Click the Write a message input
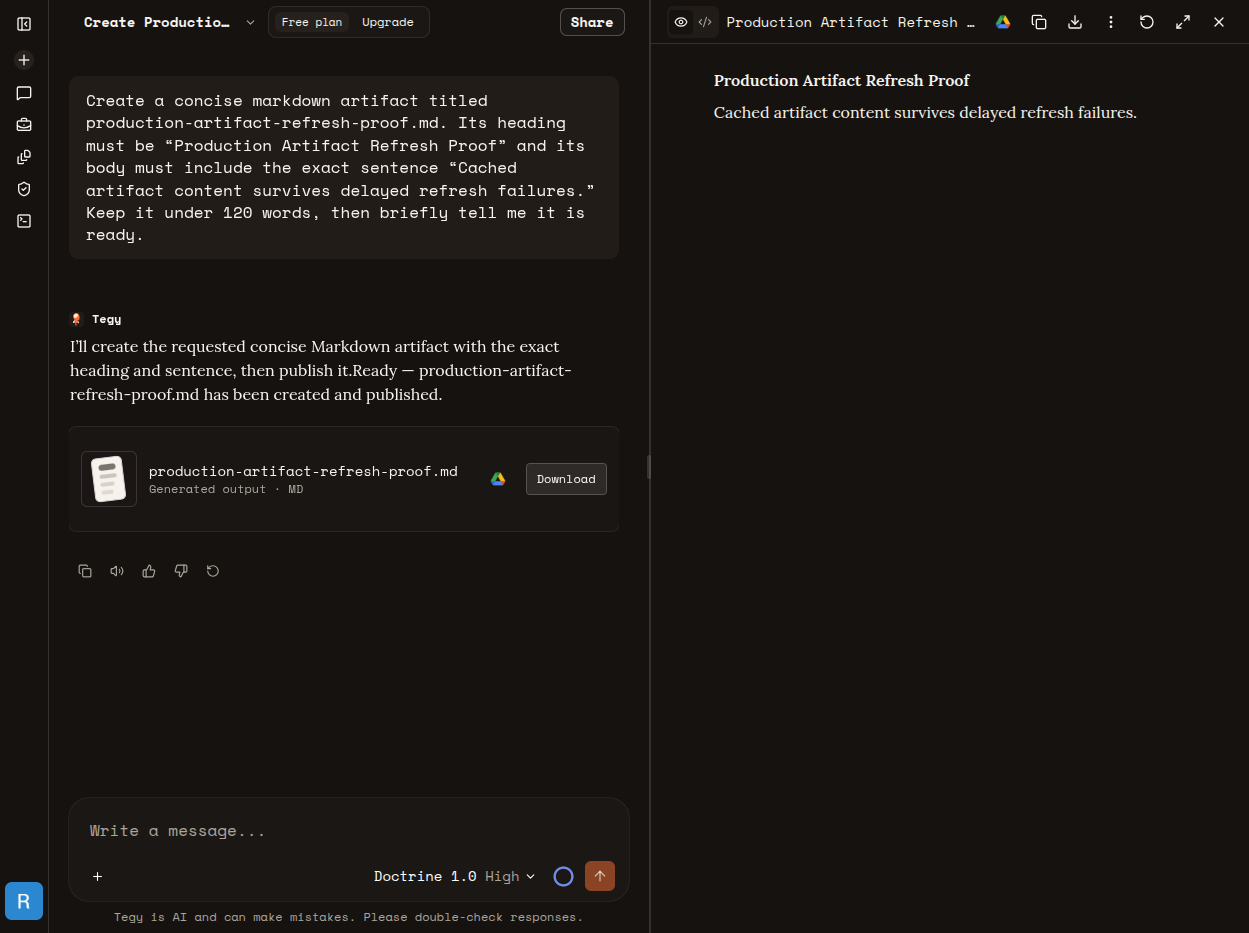This screenshot has width=1249, height=933. pyautogui.click(x=349, y=831)
